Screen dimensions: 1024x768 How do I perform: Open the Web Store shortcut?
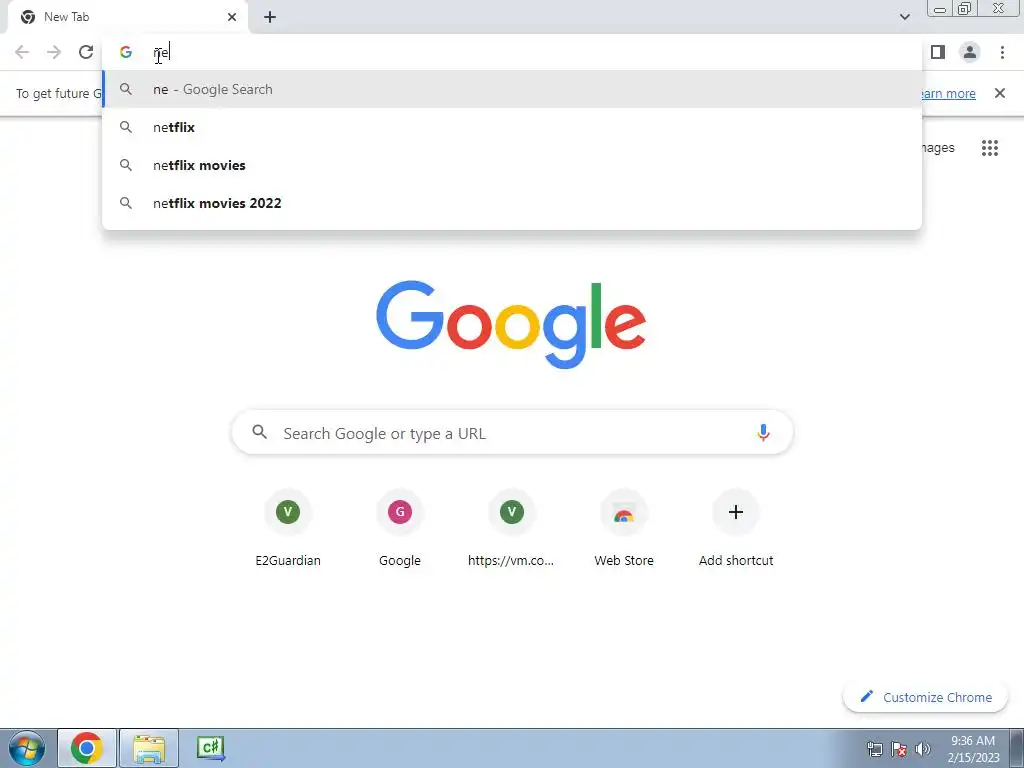coord(624,529)
